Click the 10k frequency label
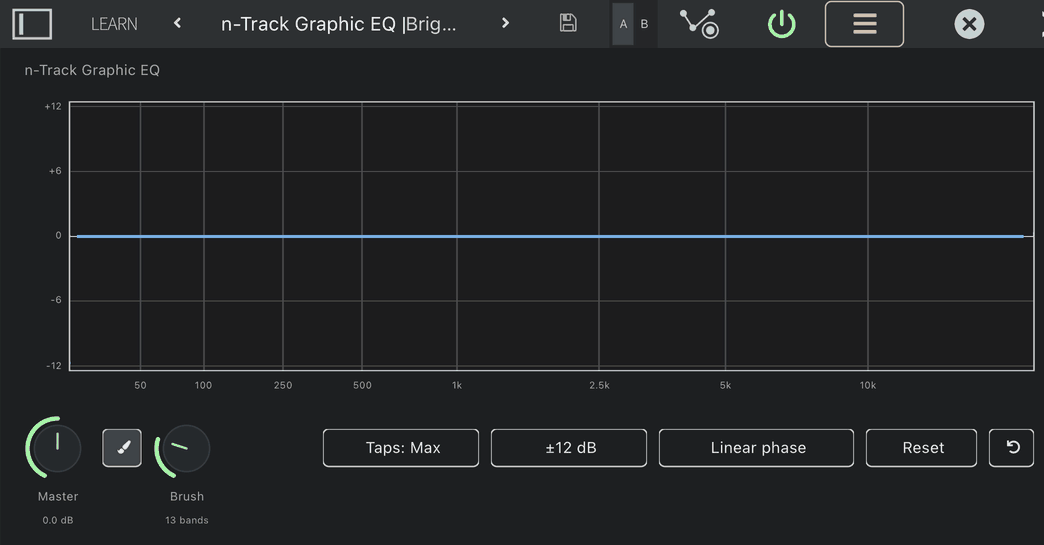 [x=868, y=385]
